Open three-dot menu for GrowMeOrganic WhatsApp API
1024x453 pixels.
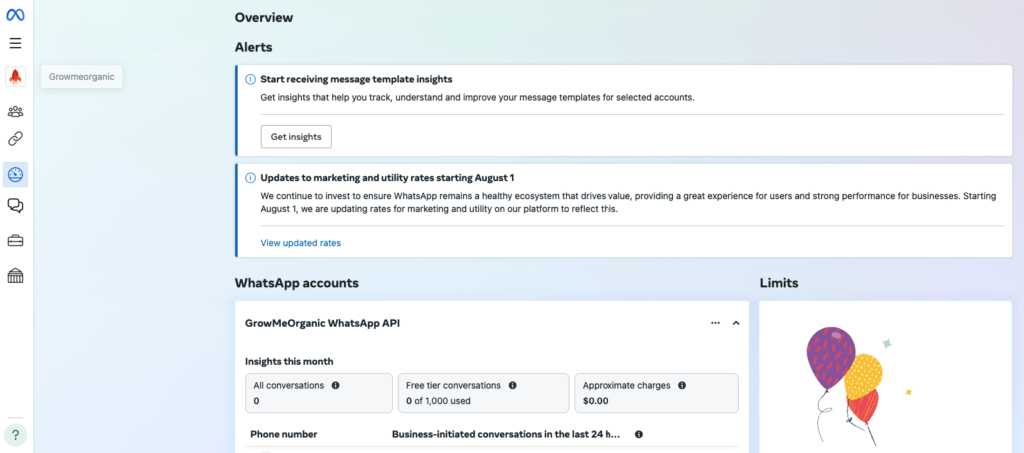pos(715,323)
